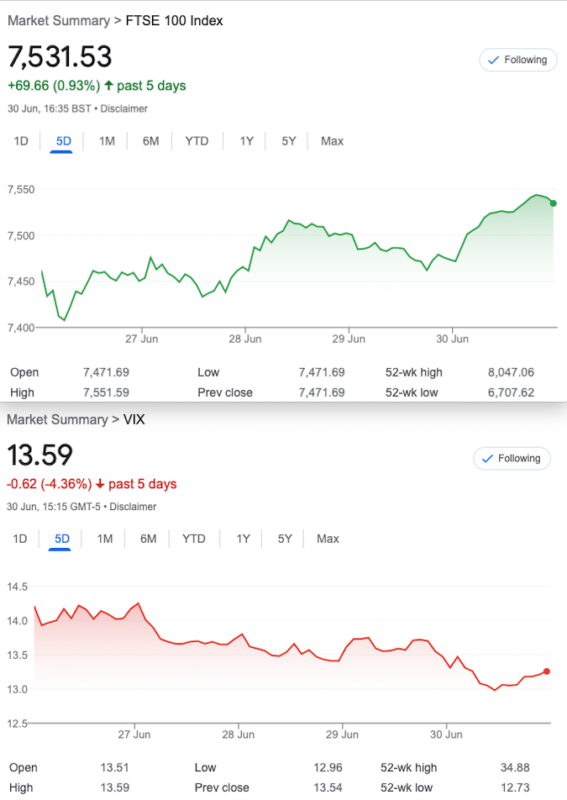Viewport: 567px width, 800px height.
Task: Click FTSE 52-wk high value 8,047.06
Action: pyautogui.click(x=511, y=372)
